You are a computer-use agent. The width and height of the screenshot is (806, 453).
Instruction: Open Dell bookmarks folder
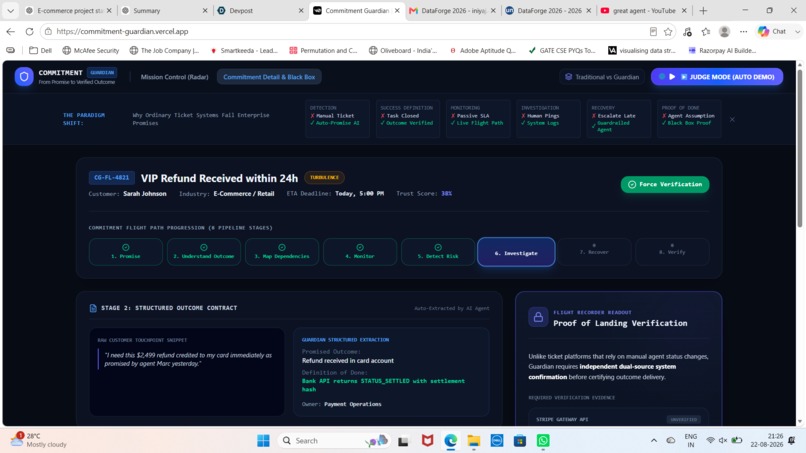click(41, 50)
